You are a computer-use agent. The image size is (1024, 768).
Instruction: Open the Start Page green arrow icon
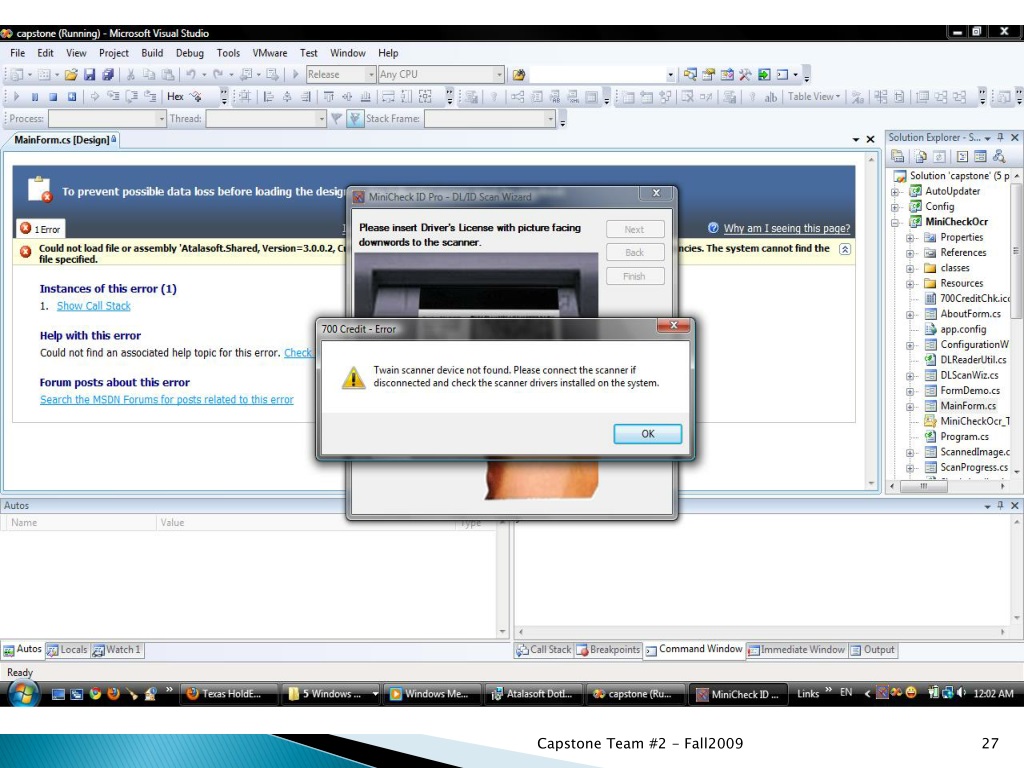point(764,74)
